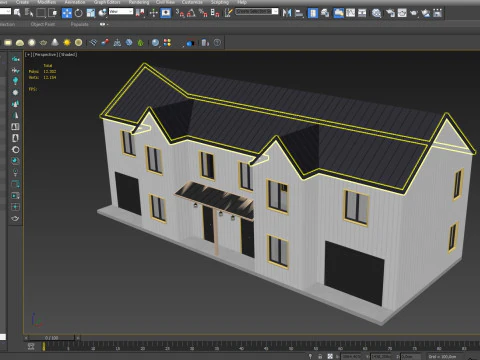The height and width of the screenshot is (360, 480).
Task: Click the Z coordinate field in status bar
Action: [411, 356]
